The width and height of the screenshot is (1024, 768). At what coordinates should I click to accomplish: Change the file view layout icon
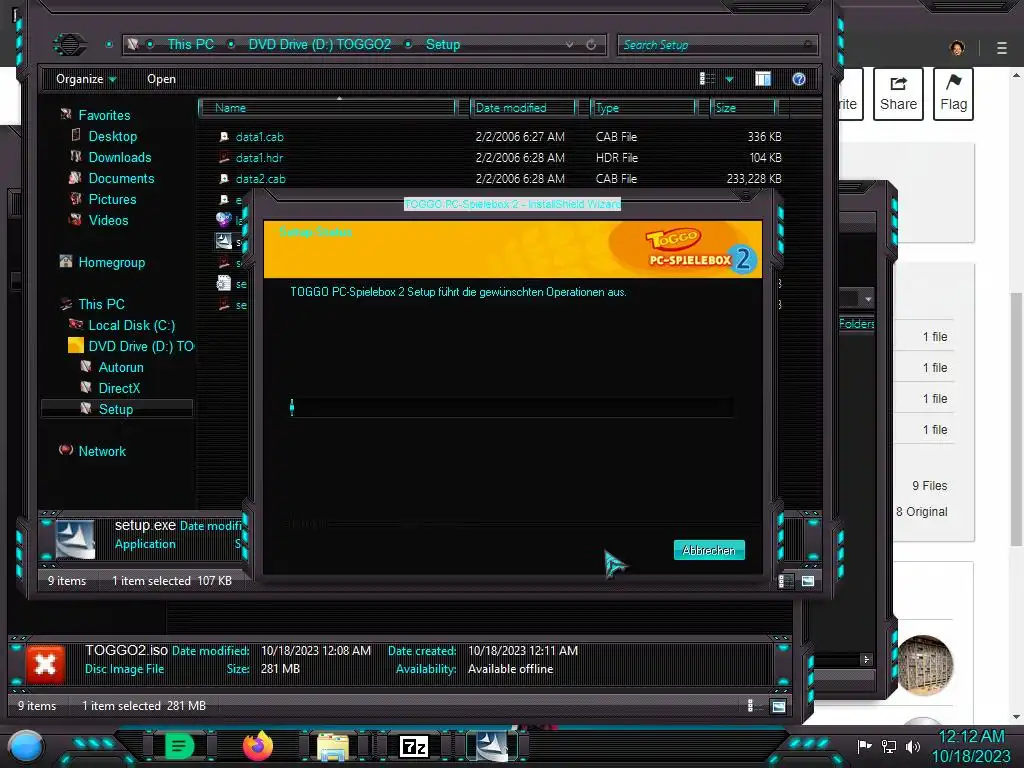tap(707, 78)
